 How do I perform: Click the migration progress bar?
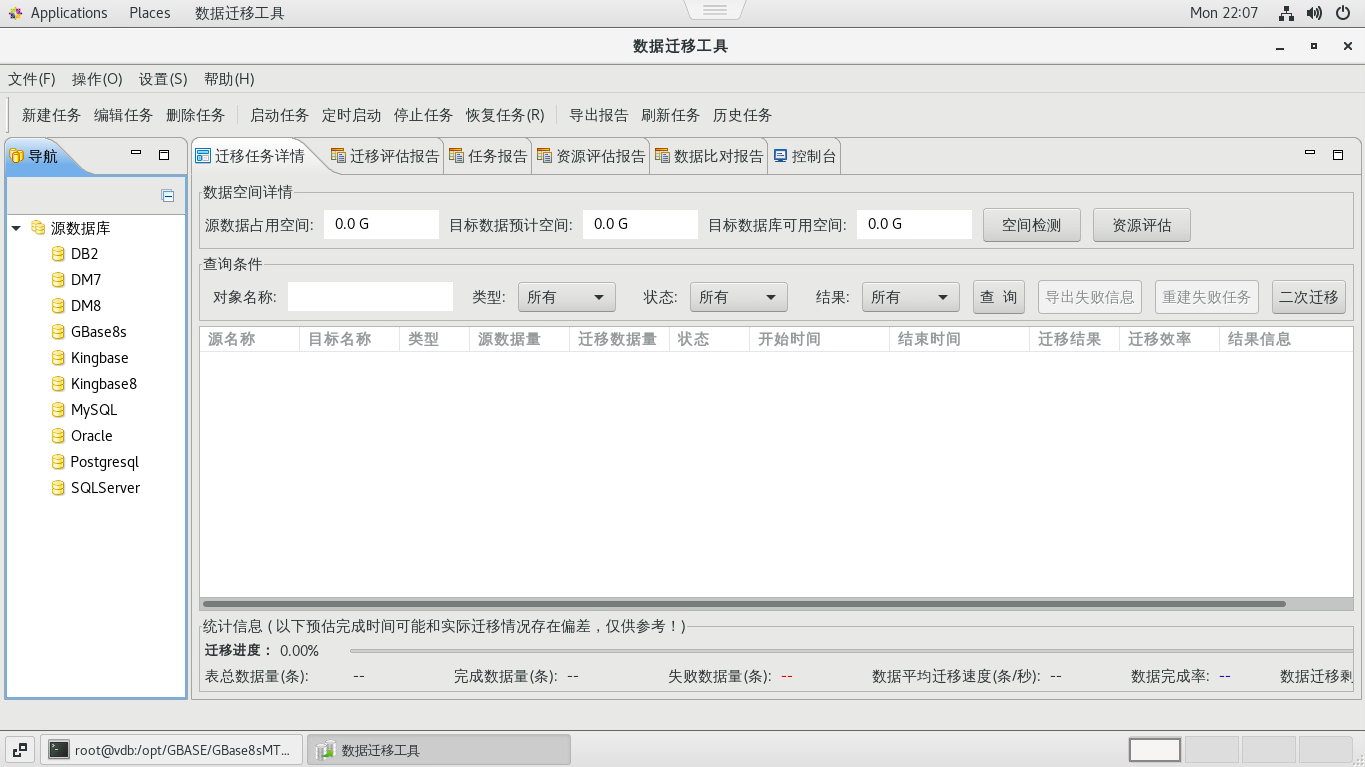click(x=850, y=651)
